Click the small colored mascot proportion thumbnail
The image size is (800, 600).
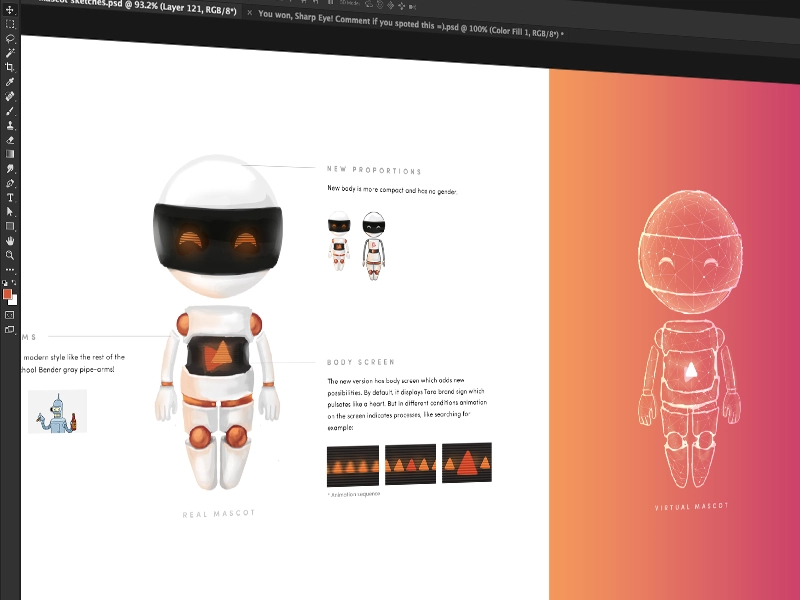(x=339, y=240)
